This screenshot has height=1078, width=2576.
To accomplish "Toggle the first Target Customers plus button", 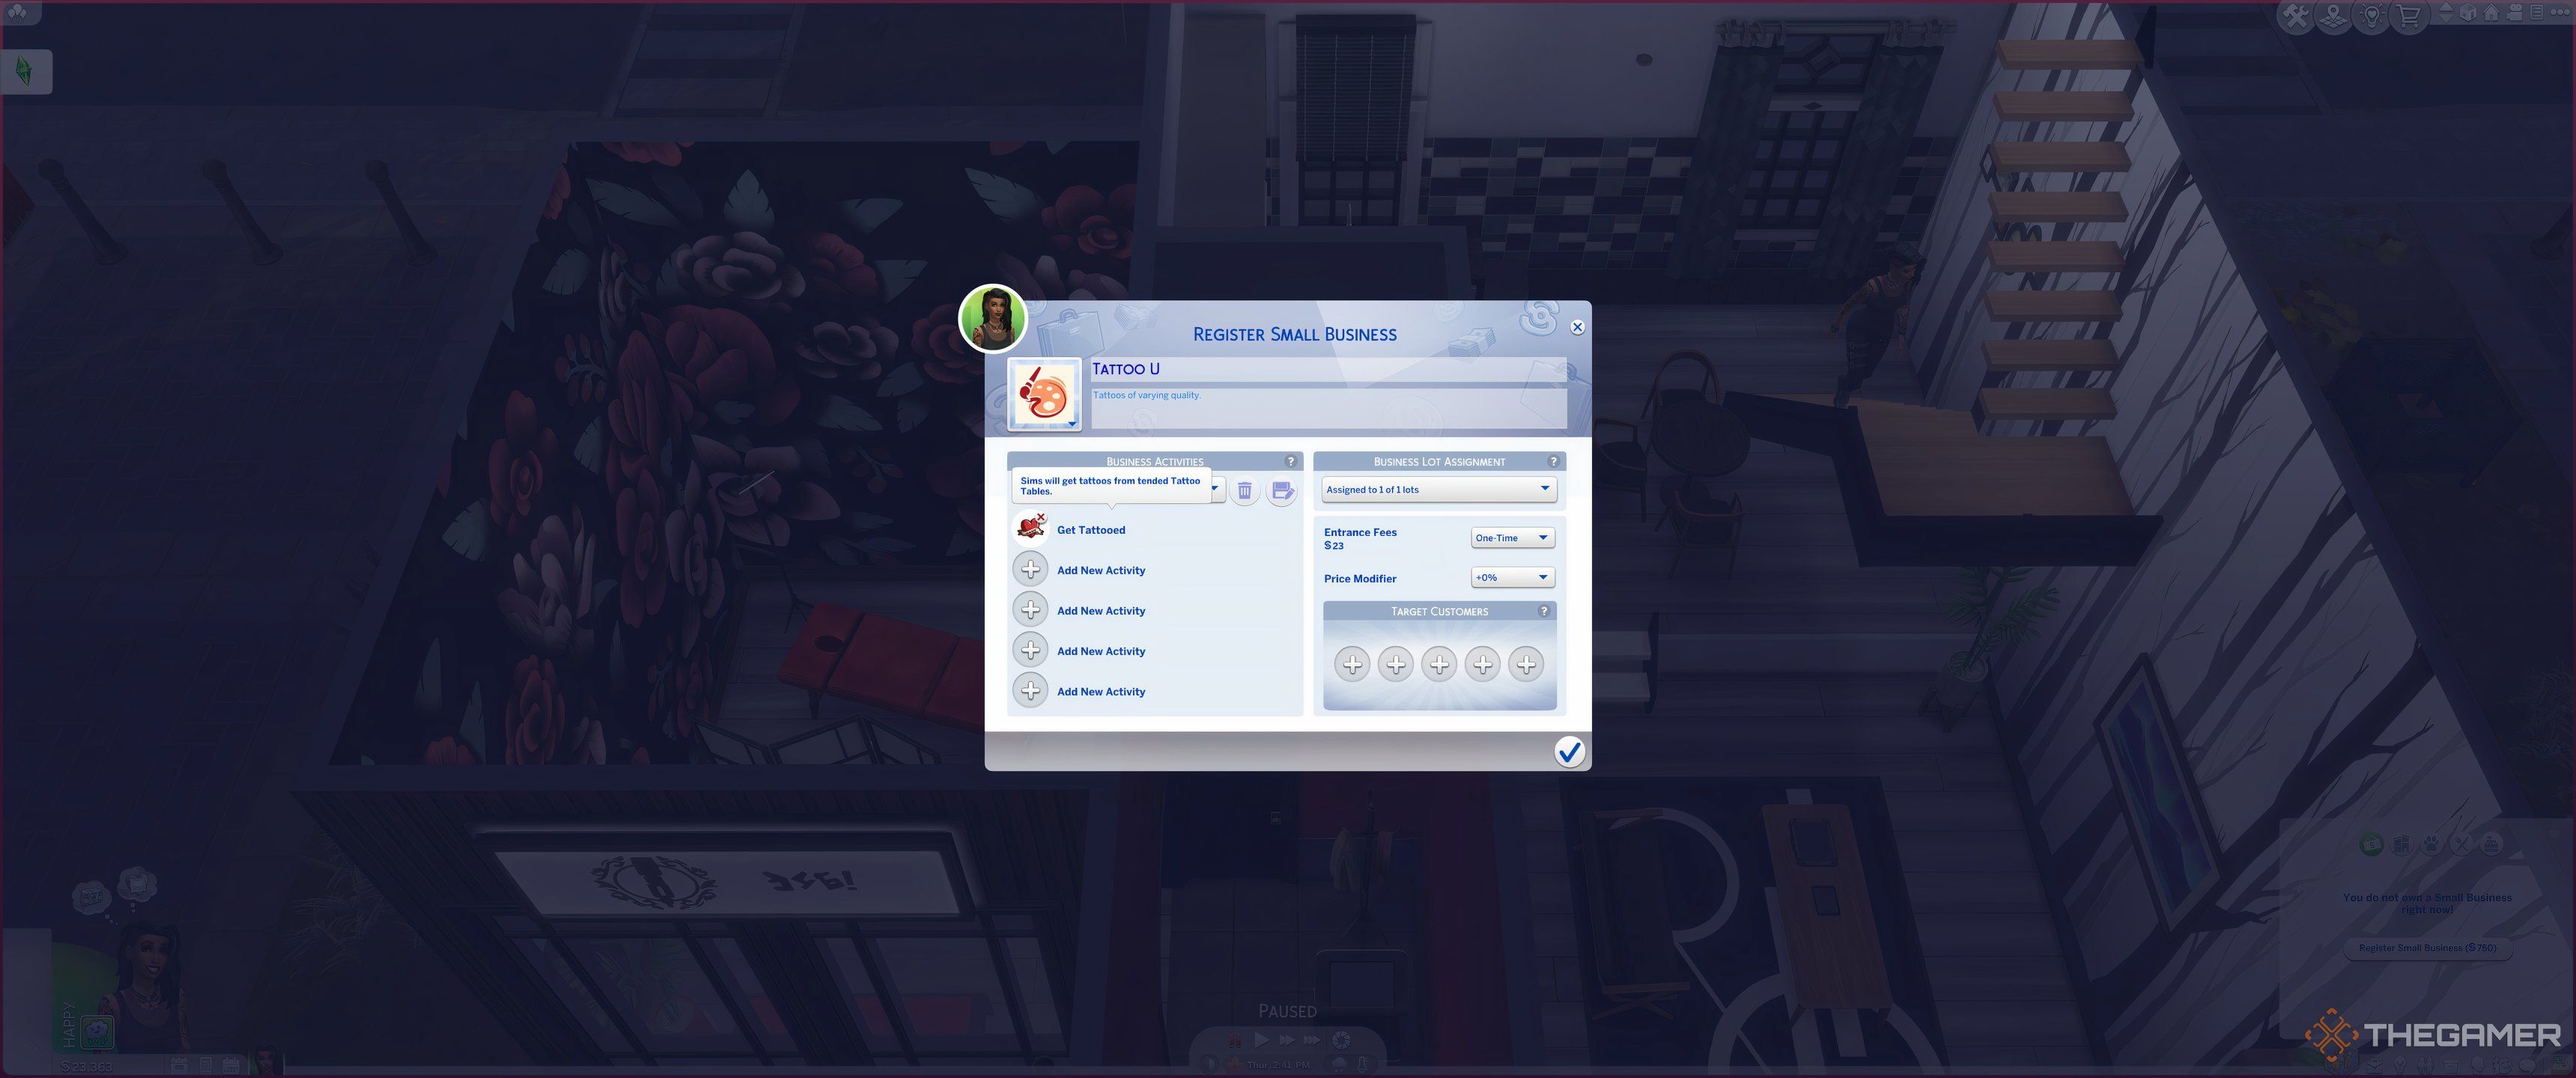I will (x=1350, y=664).
